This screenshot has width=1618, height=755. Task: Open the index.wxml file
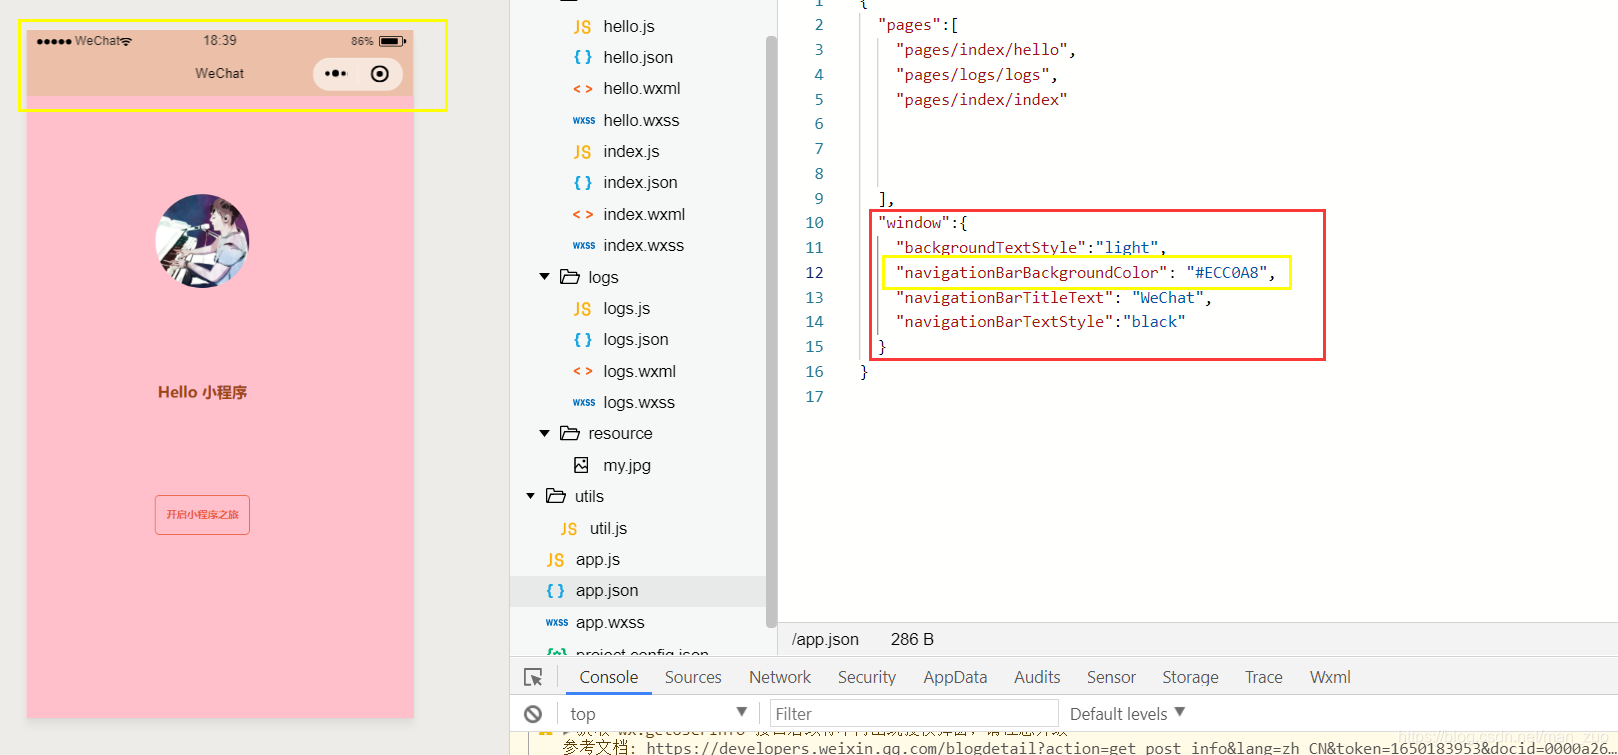644,215
